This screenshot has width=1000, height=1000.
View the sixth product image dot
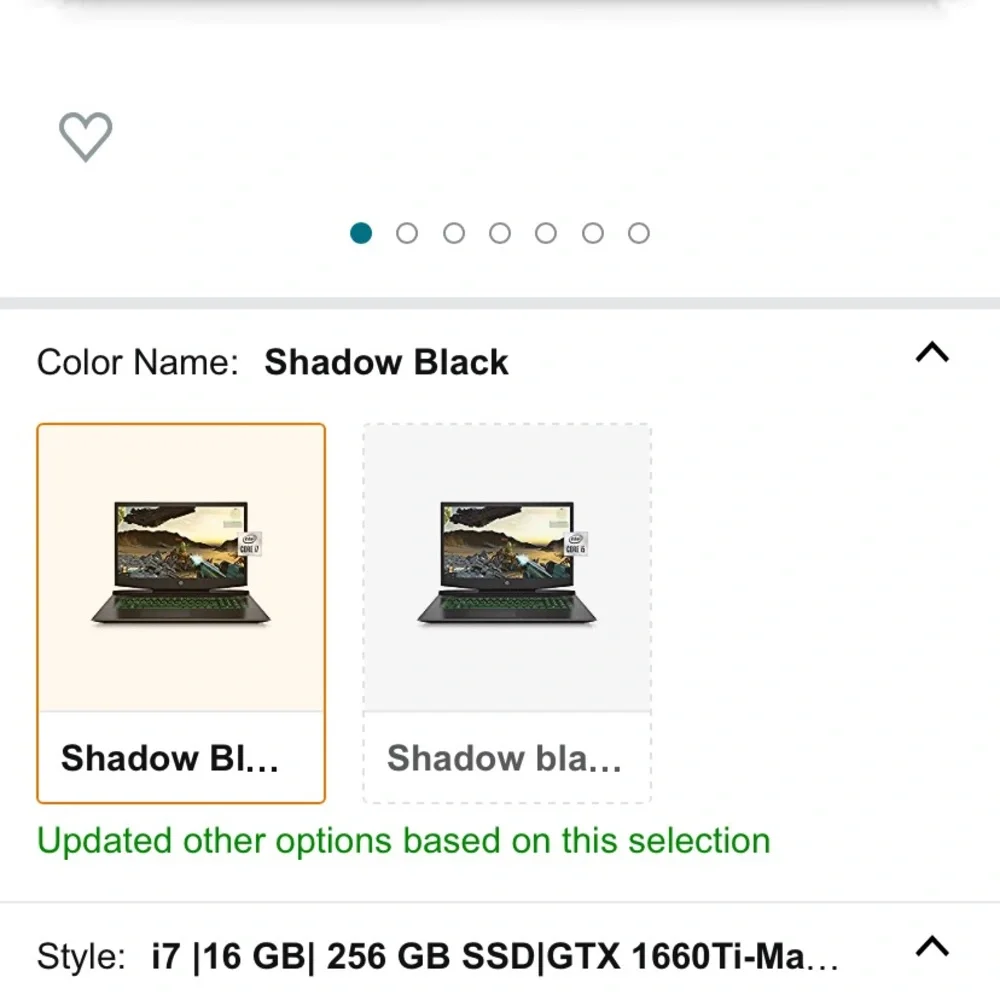pos(592,233)
